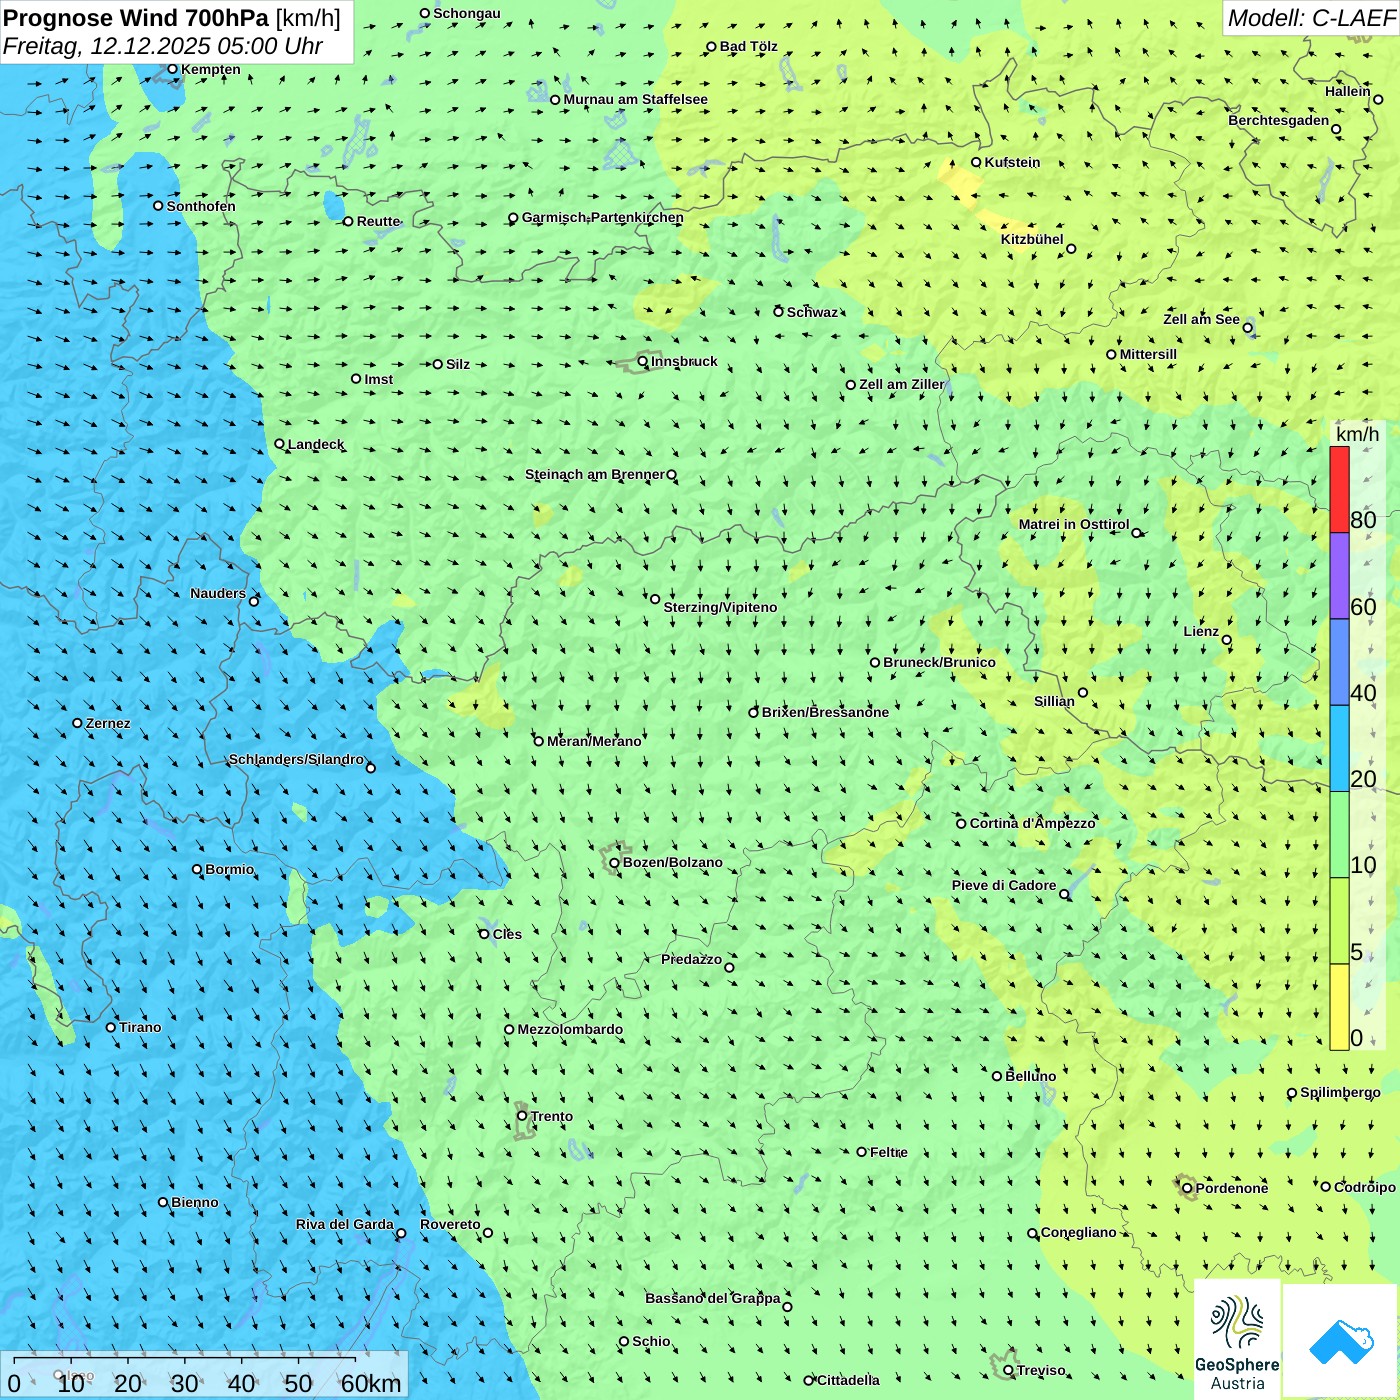Click the Bormio city label

230,869
